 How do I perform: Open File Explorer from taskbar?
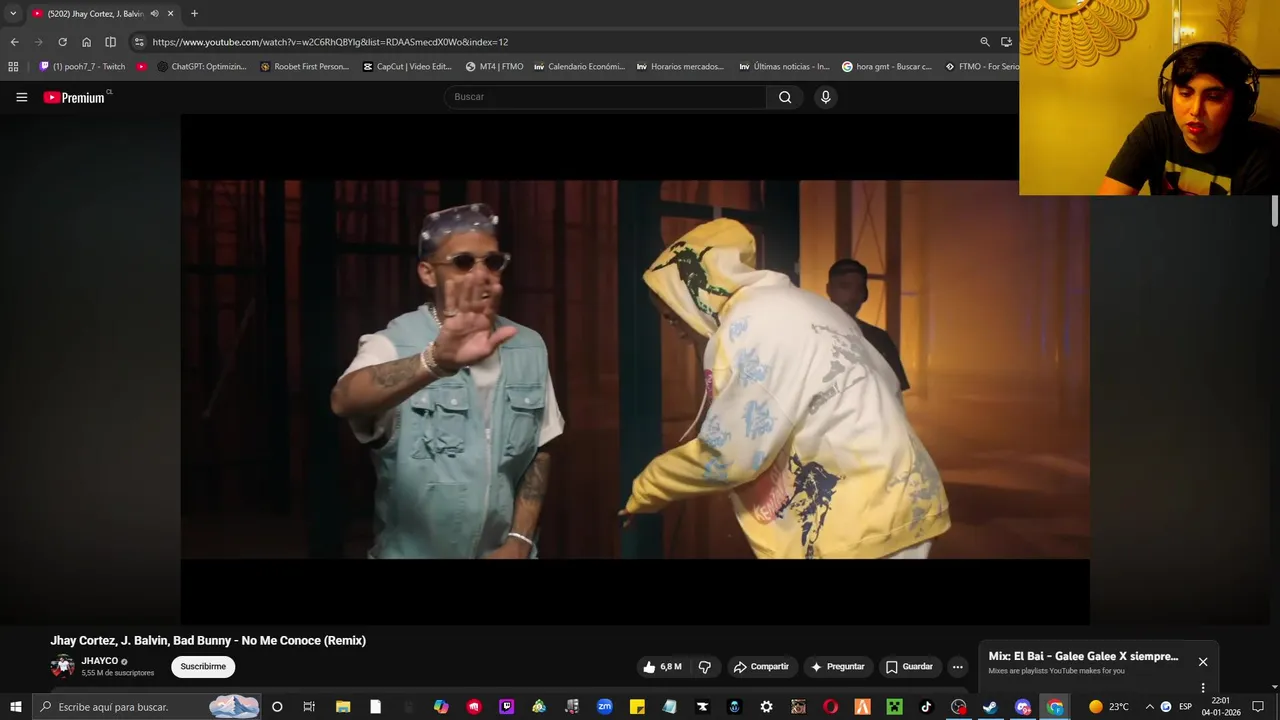click(343, 707)
